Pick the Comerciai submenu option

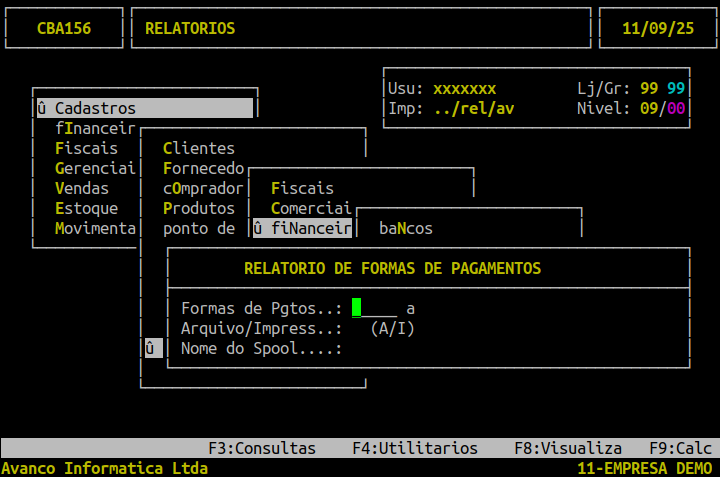pos(311,208)
